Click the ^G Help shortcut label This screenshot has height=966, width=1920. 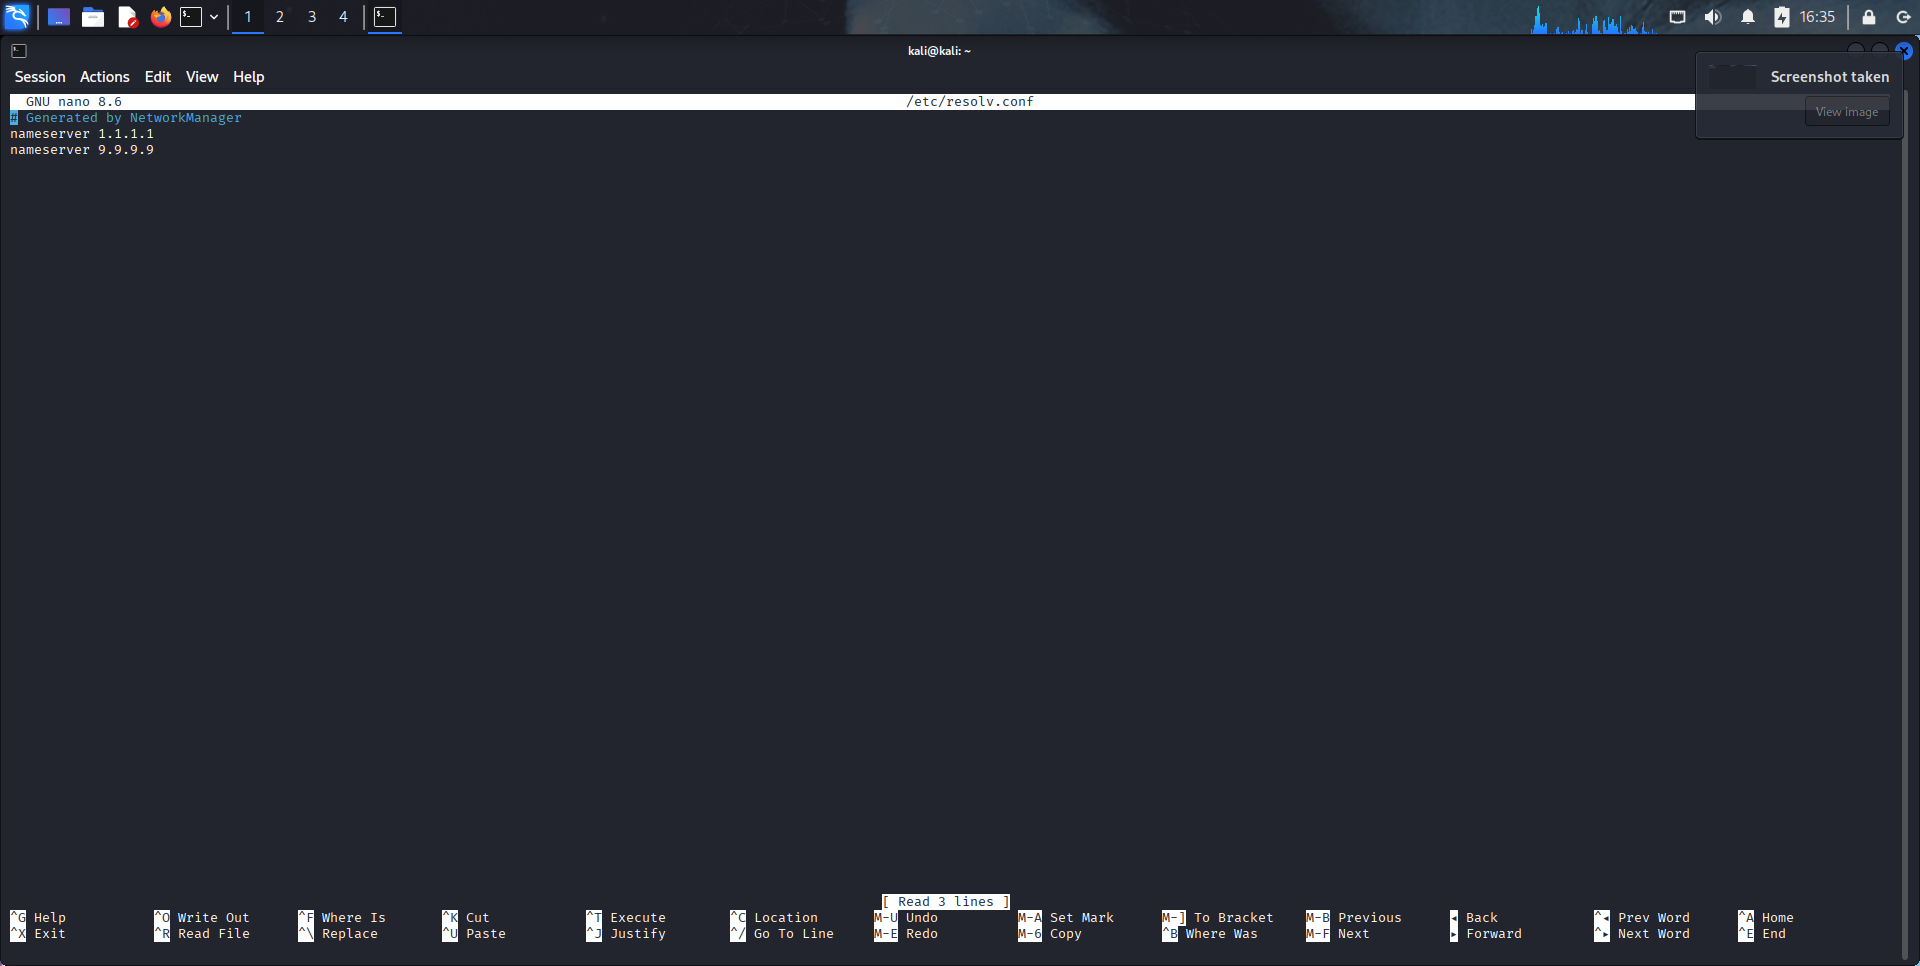pyautogui.click(x=38, y=918)
